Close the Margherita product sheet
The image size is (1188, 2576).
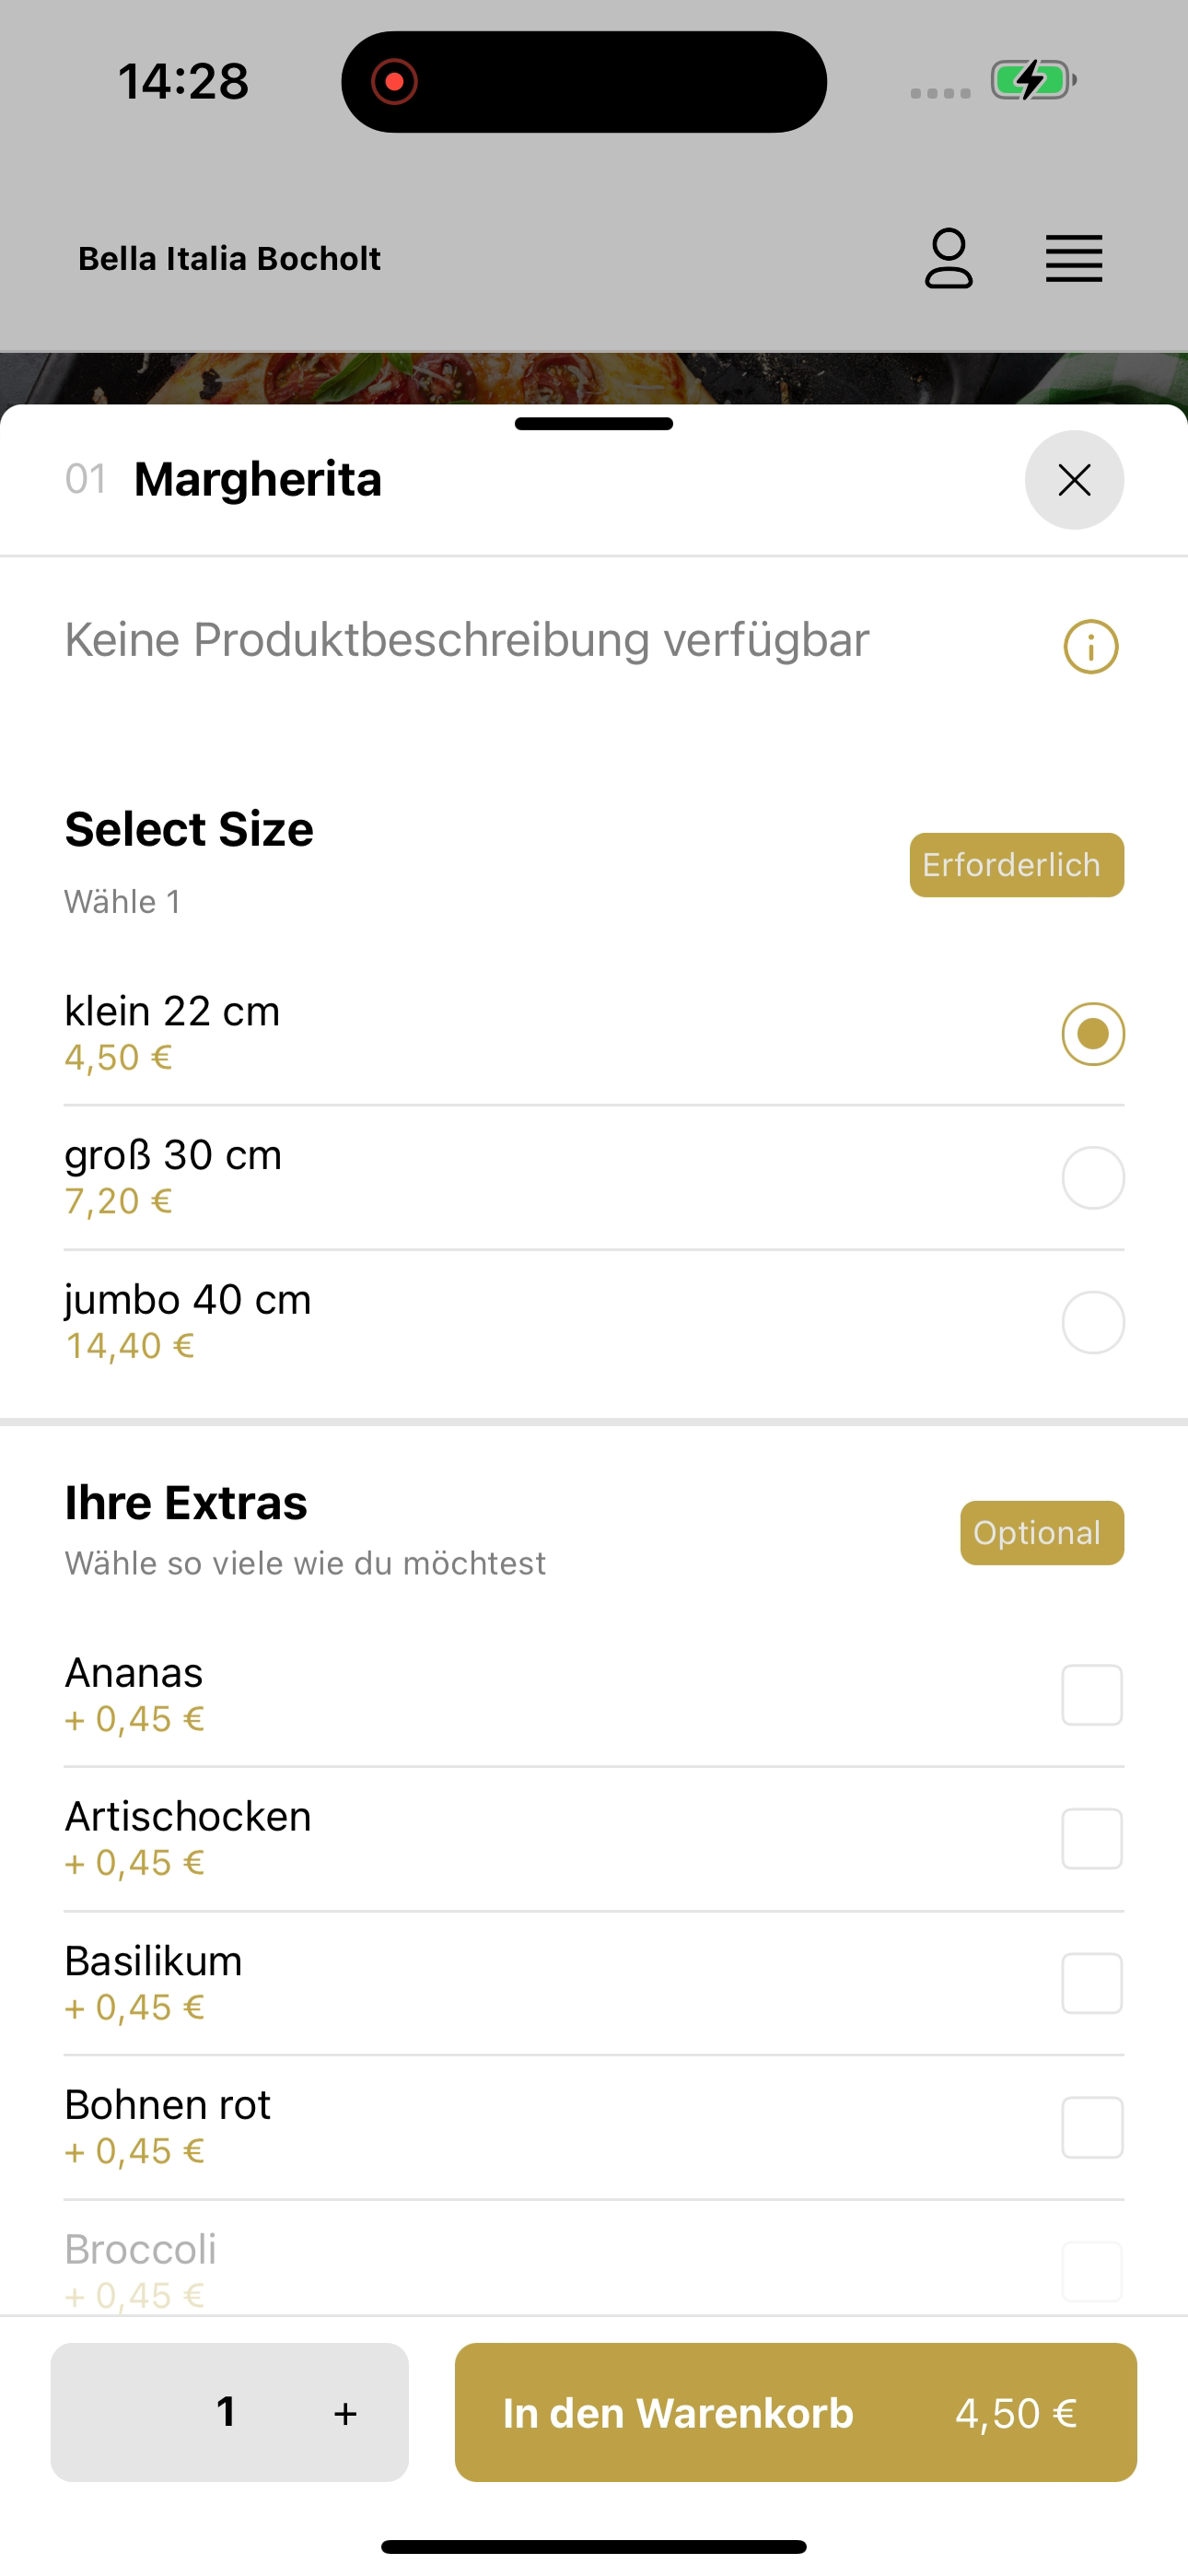click(x=1074, y=480)
